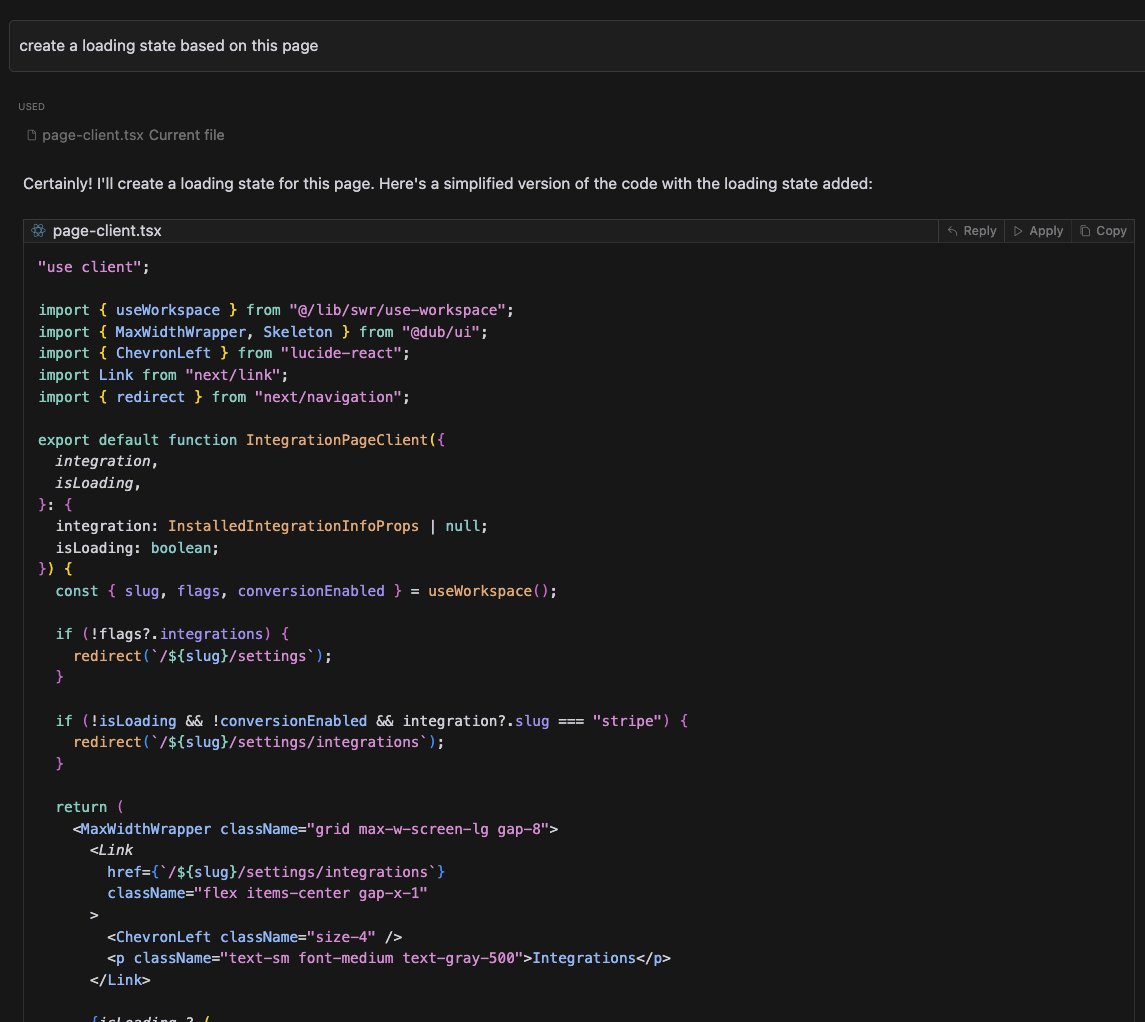
Task: Copy the code block contents
Action: point(1103,231)
